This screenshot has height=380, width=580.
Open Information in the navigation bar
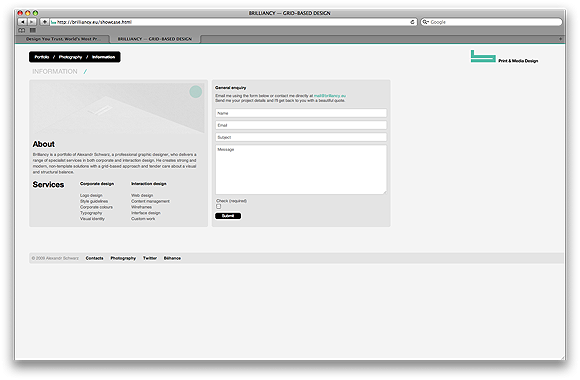104,57
